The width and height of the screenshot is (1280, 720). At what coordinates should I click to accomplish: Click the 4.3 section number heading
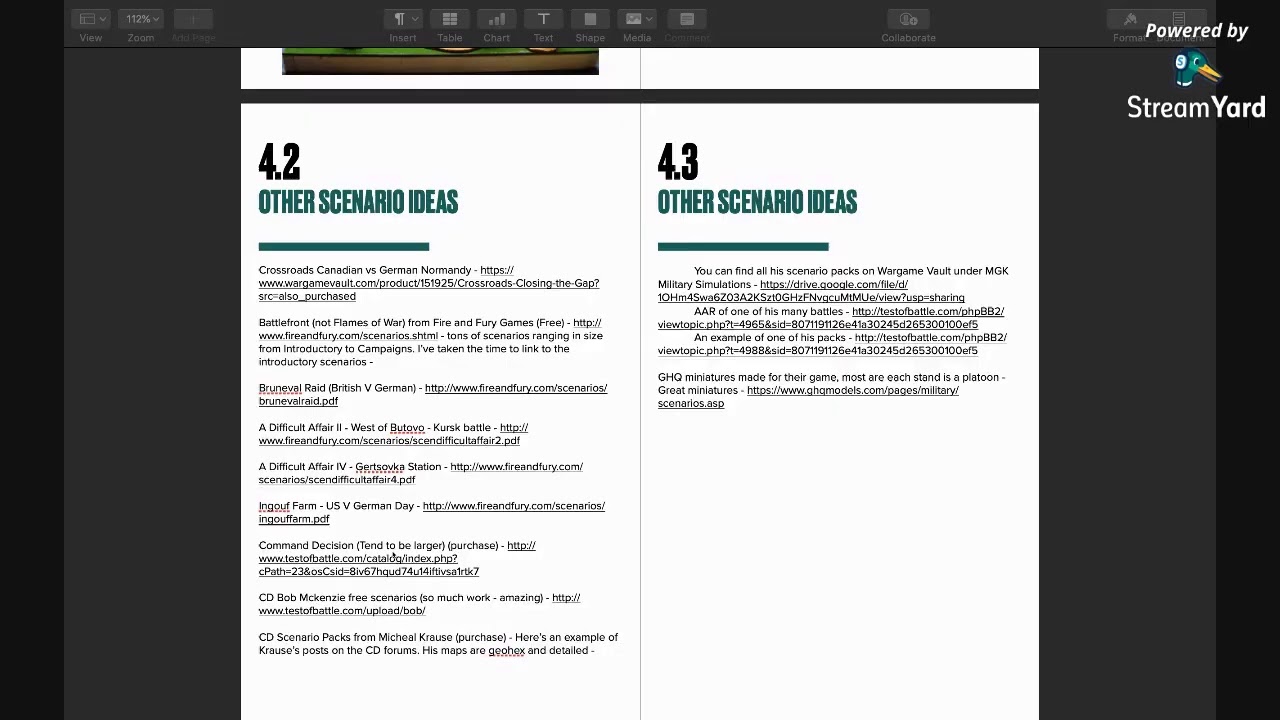click(x=678, y=162)
